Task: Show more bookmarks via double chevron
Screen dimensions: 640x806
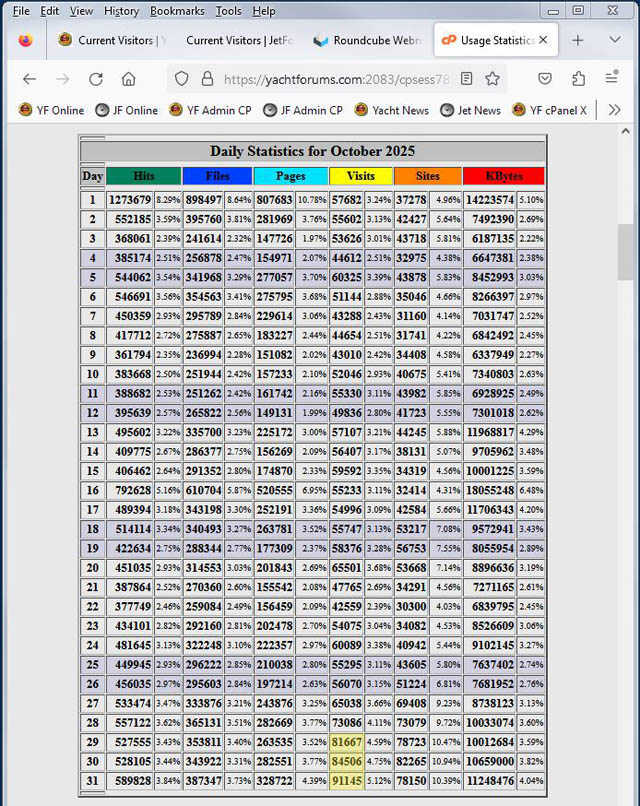Action: 615,110
